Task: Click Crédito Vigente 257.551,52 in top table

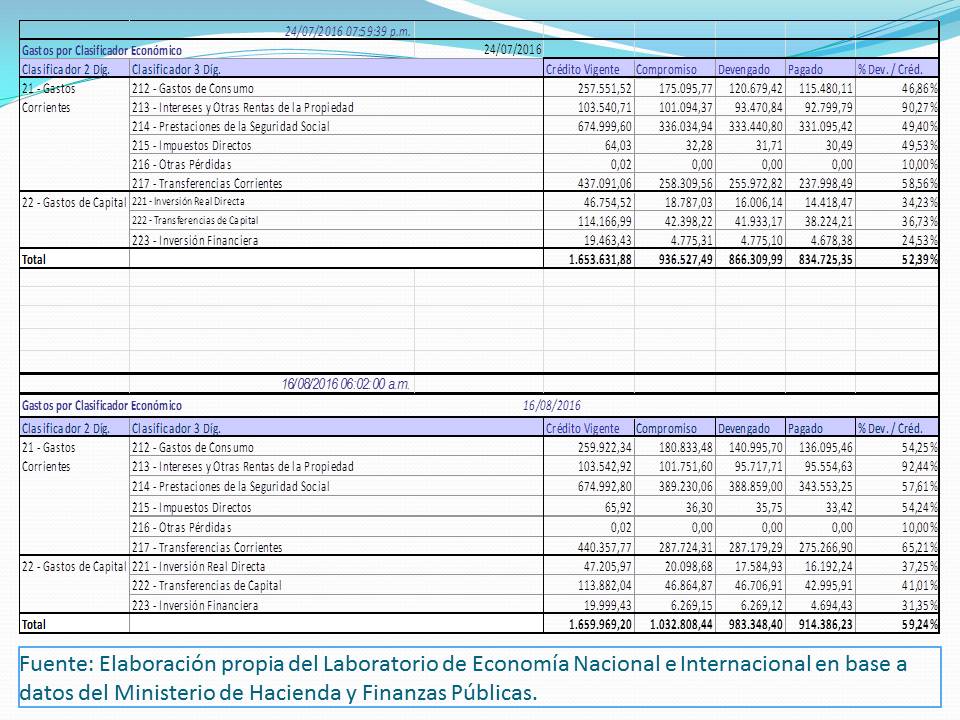Action: point(604,88)
